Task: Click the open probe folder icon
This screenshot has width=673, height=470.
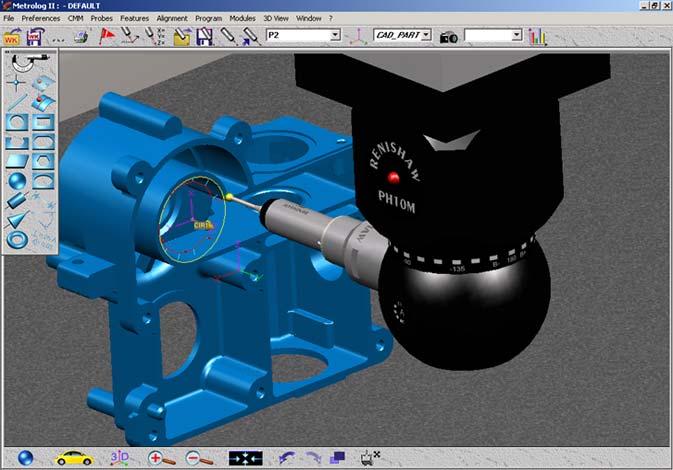Action: pyautogui.click(x=182, y=36)
